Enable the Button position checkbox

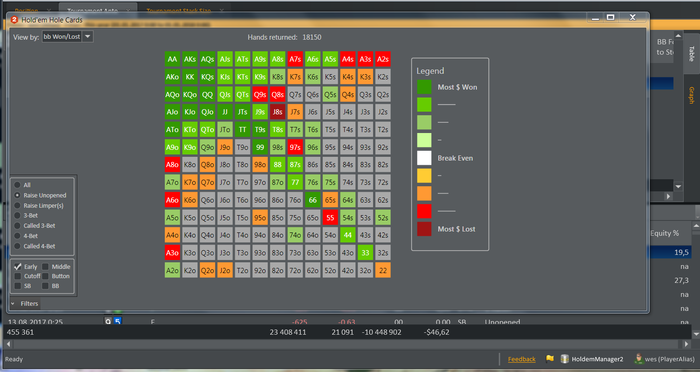tap(46, 276)
